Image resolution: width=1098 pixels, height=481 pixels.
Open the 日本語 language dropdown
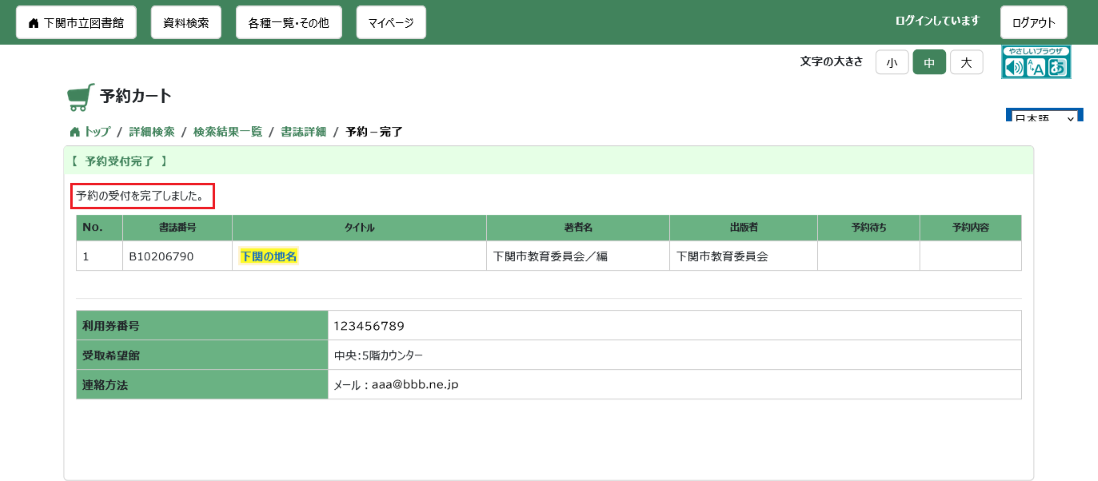[1044, 117]
